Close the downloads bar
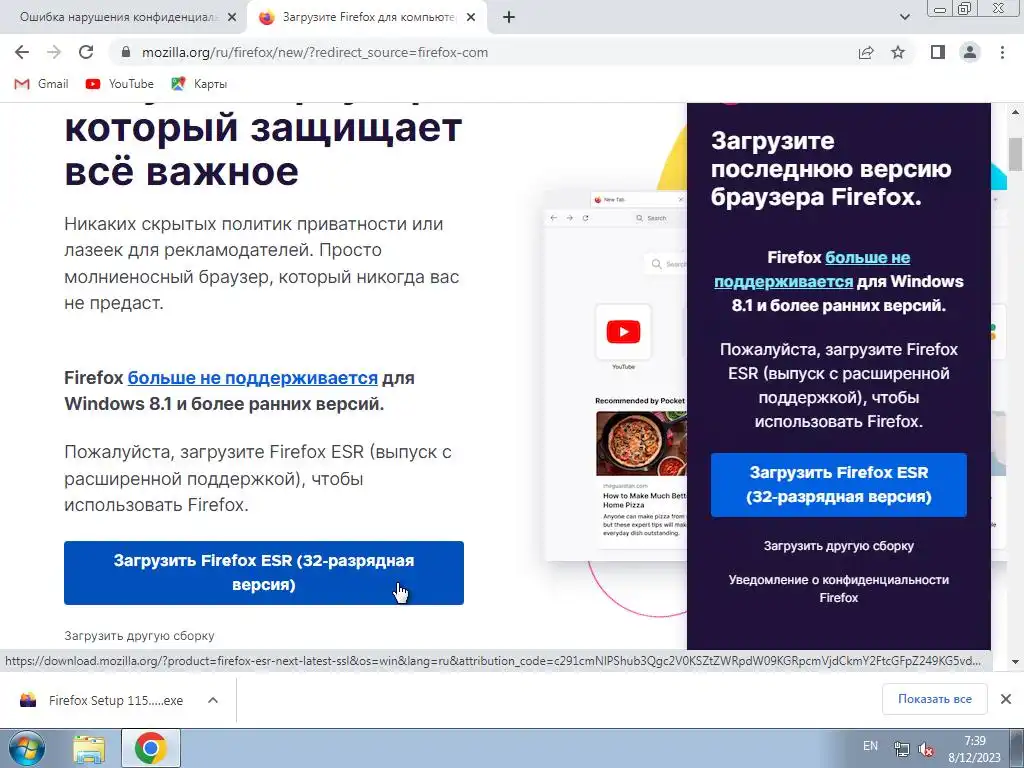1024x768 pixels. [x=1006, y=699]
